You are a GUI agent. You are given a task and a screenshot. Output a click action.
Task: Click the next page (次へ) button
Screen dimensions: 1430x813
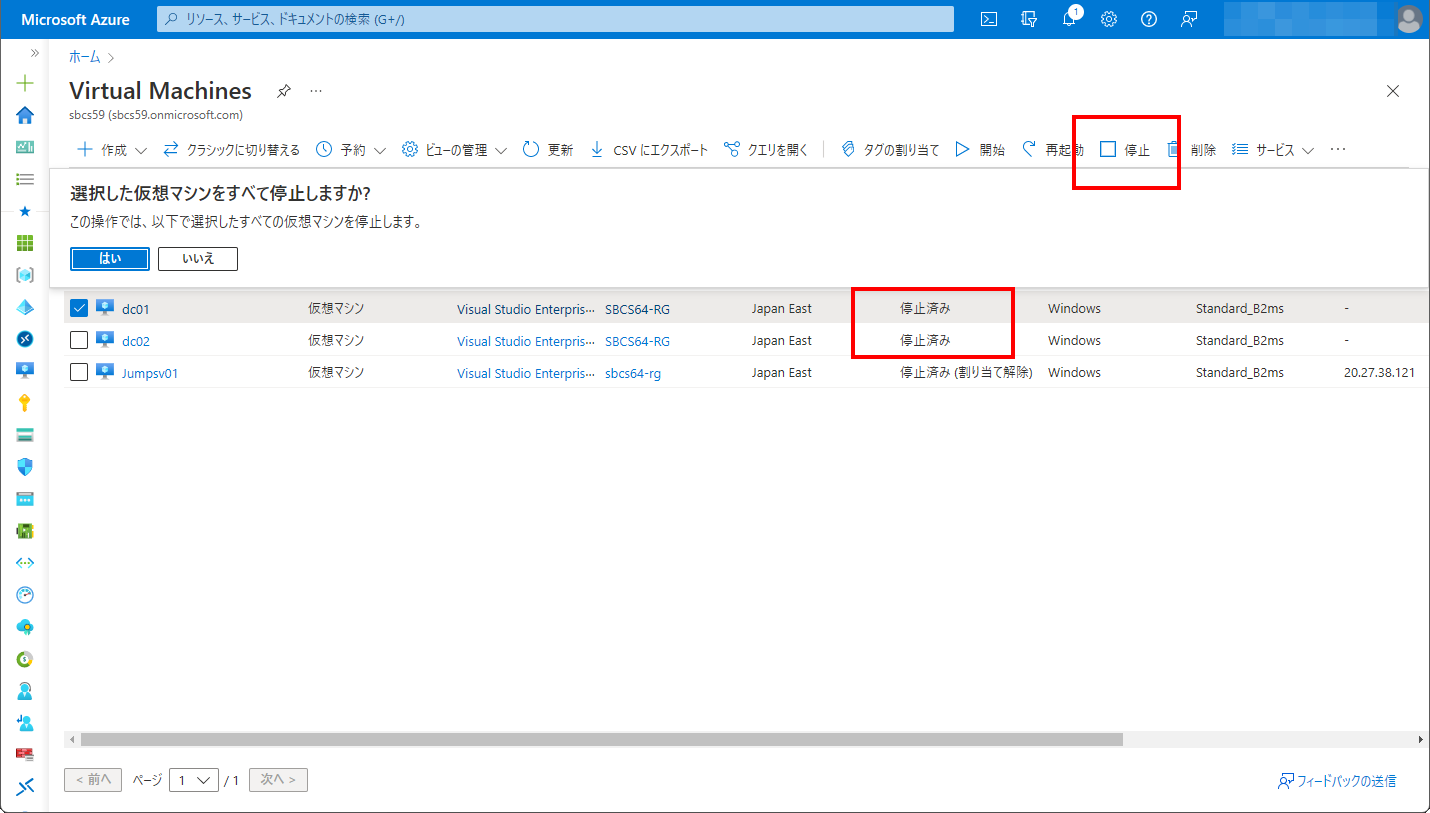[x=278, y=780]
